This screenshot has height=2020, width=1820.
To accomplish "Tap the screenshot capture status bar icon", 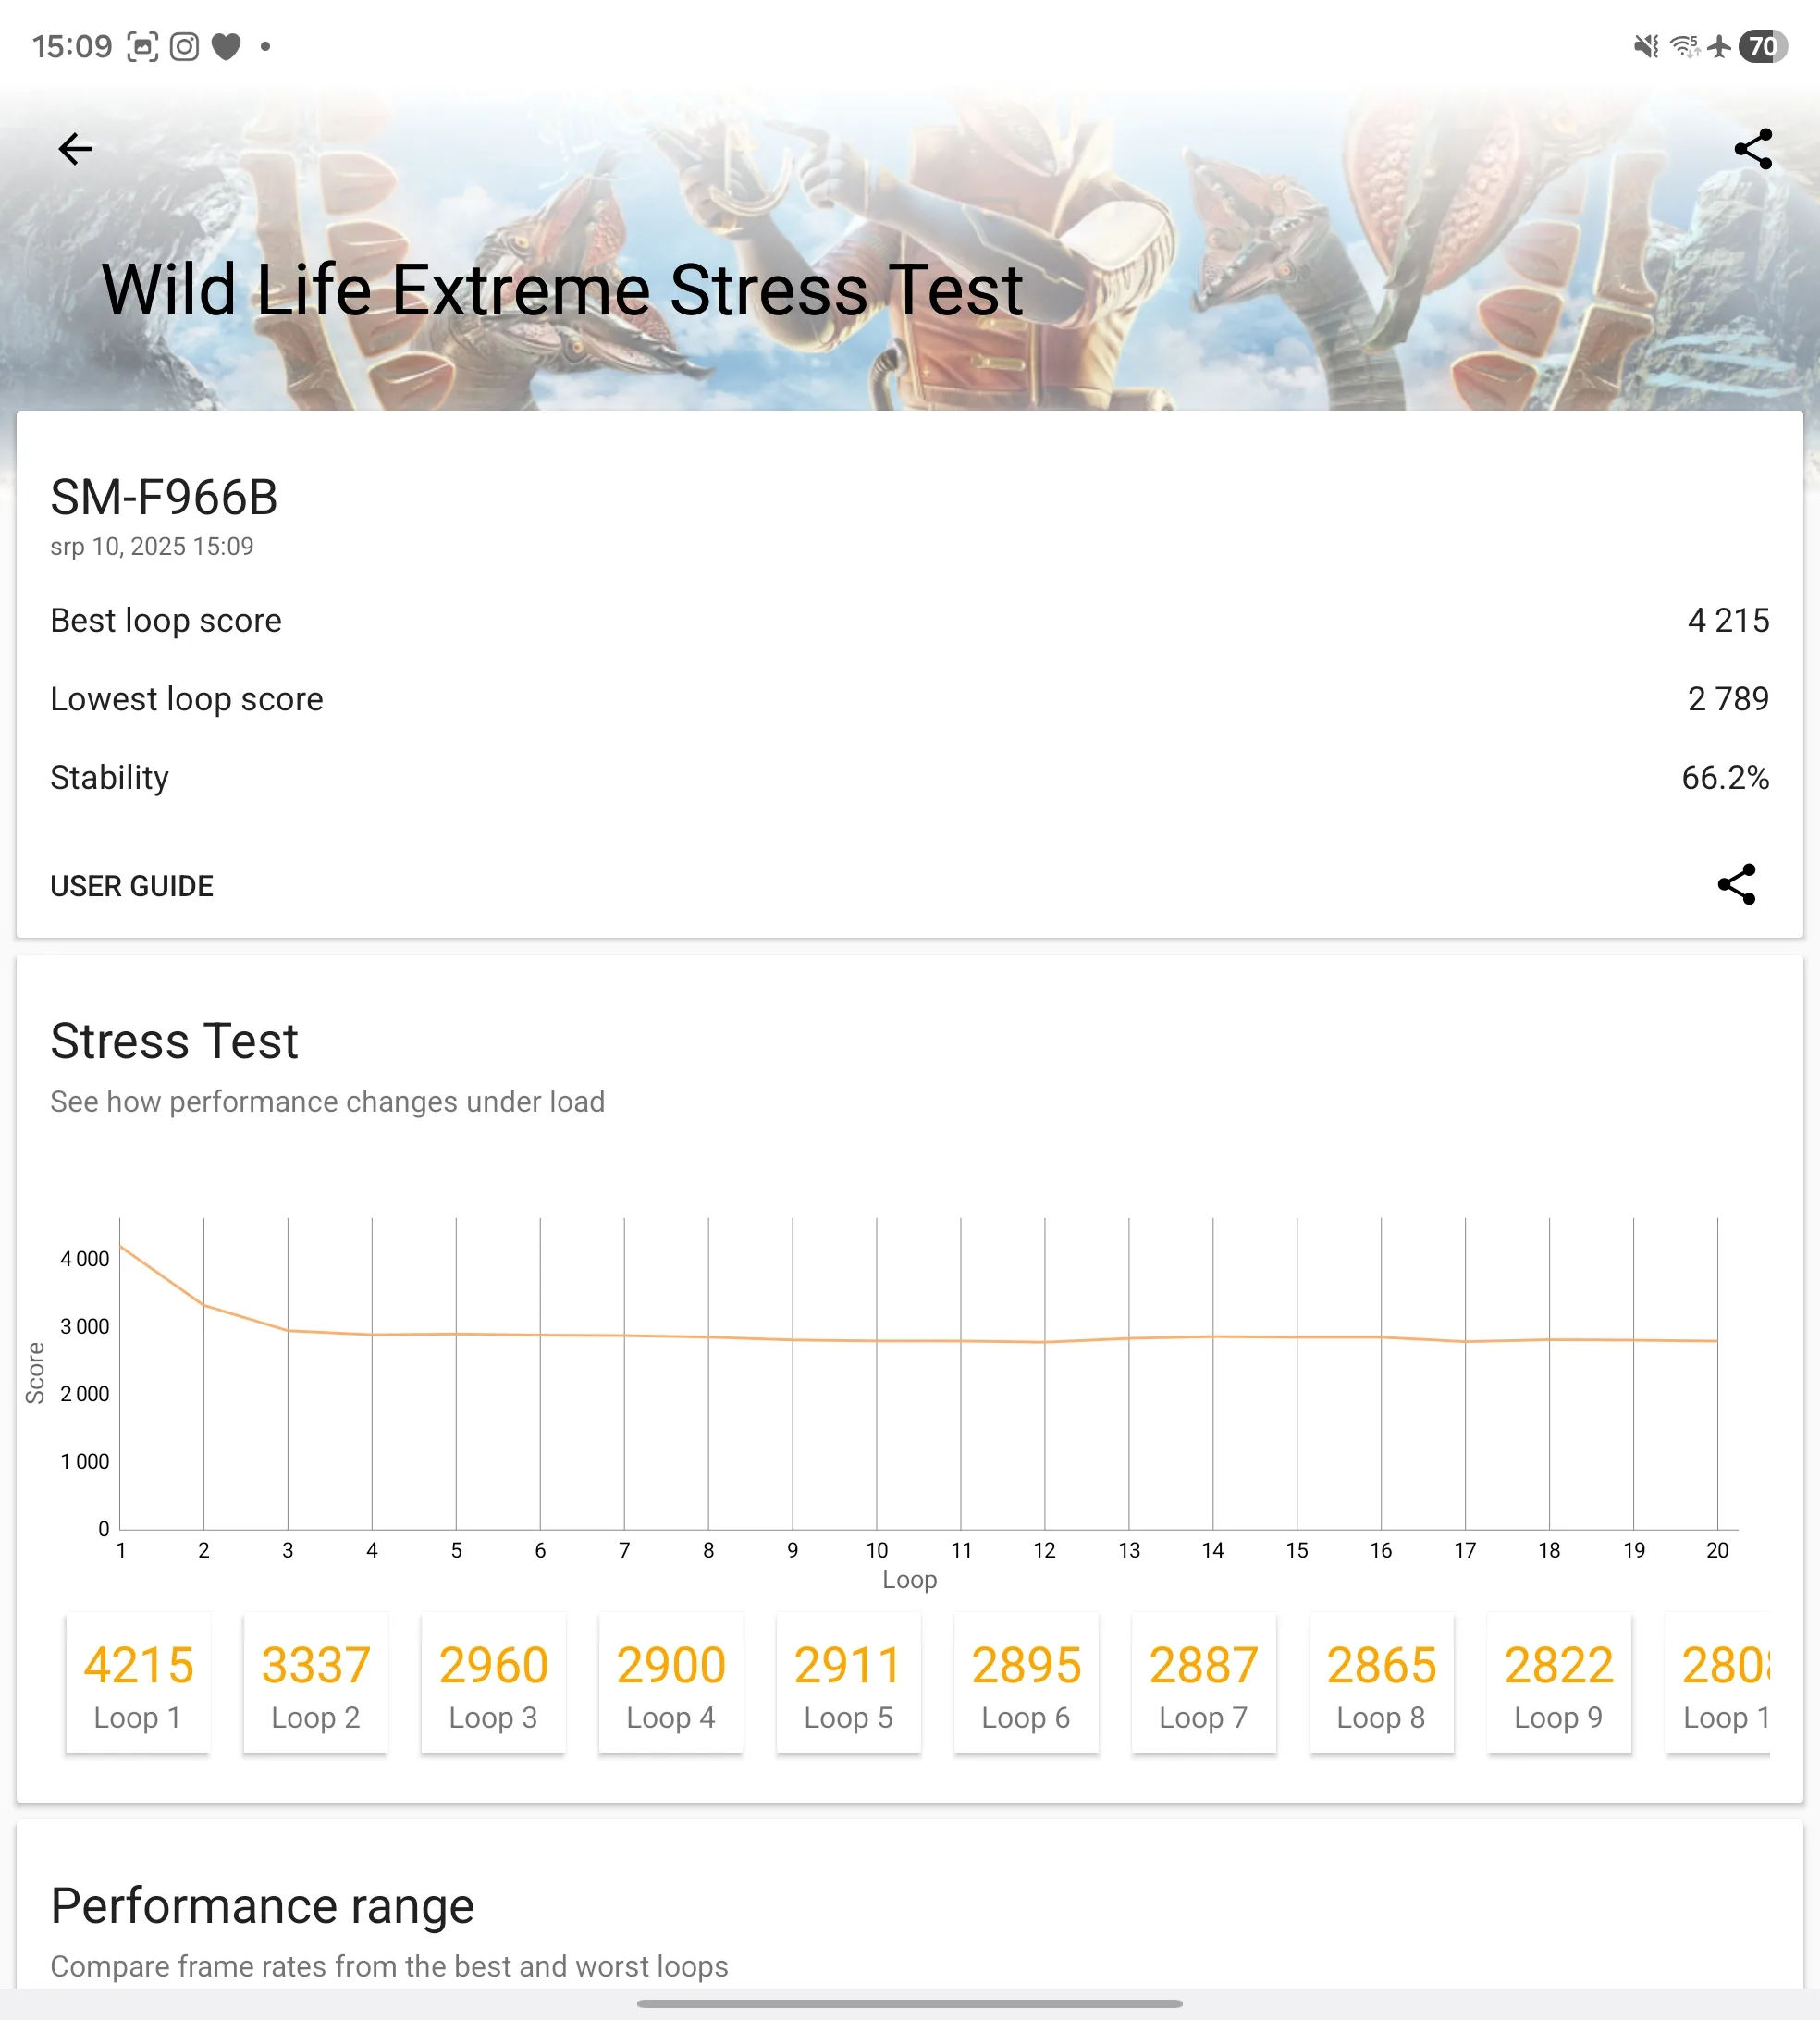I will pyautogui.click(x=142, y=47).
